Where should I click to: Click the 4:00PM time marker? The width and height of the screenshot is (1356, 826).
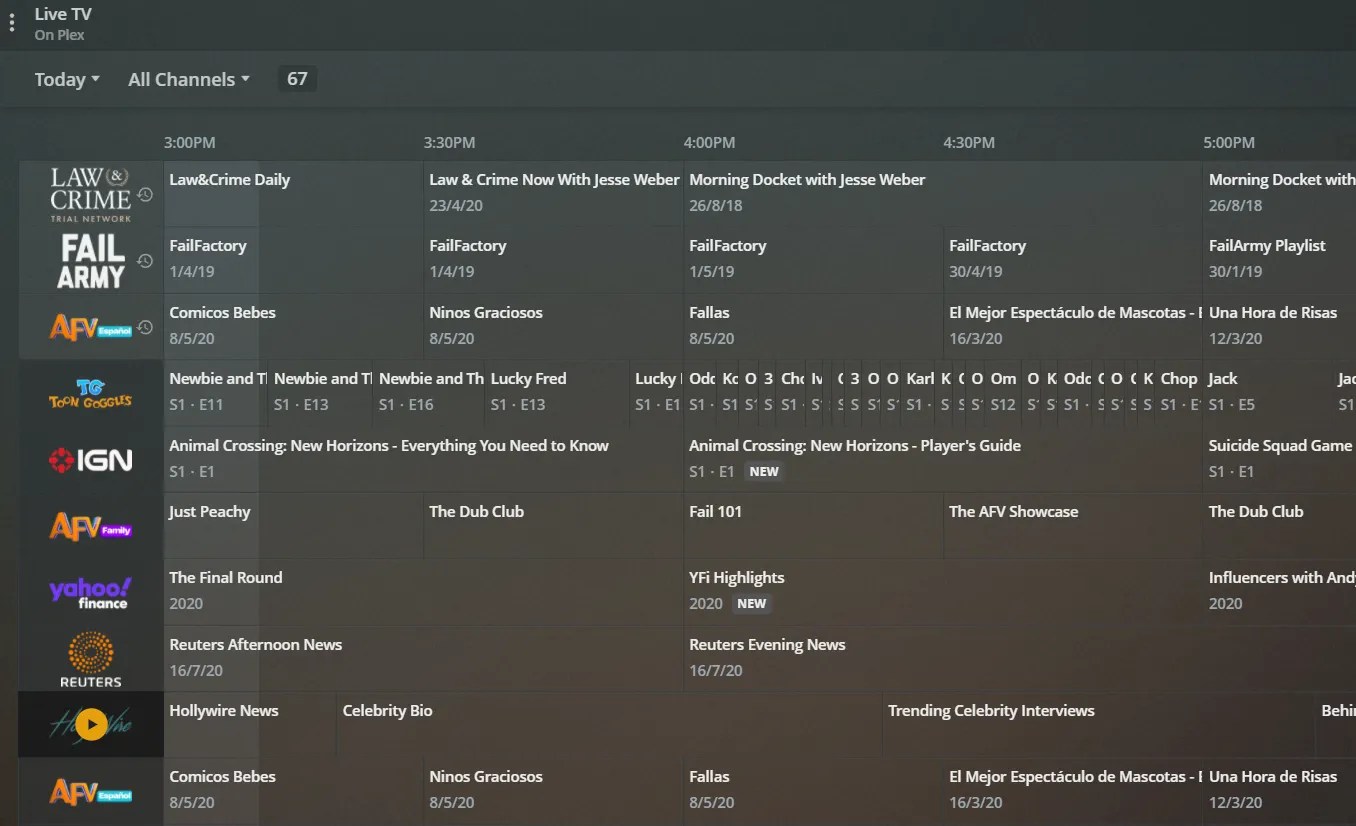[x=709, y=143]
